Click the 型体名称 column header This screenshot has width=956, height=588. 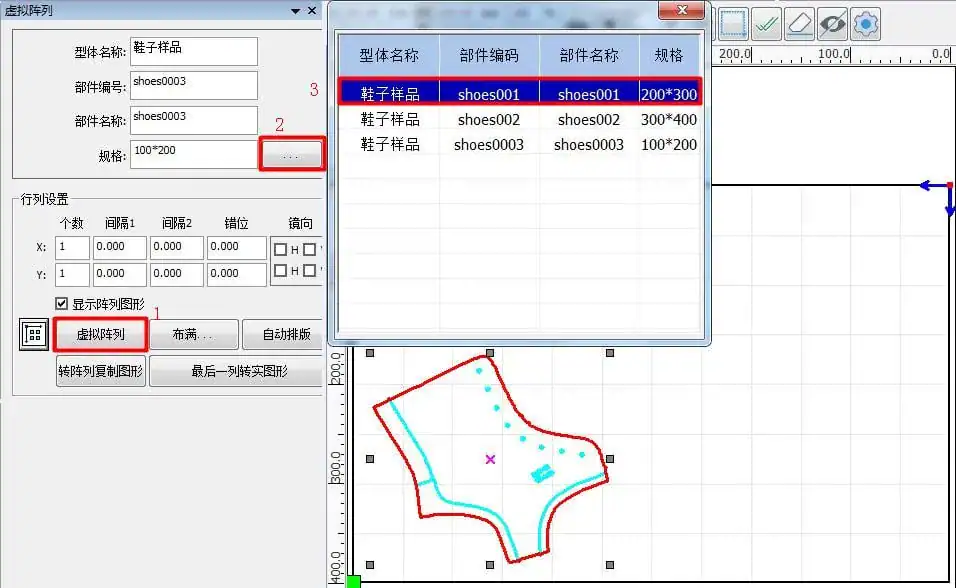pyautogui.click(x=389, y=56)
